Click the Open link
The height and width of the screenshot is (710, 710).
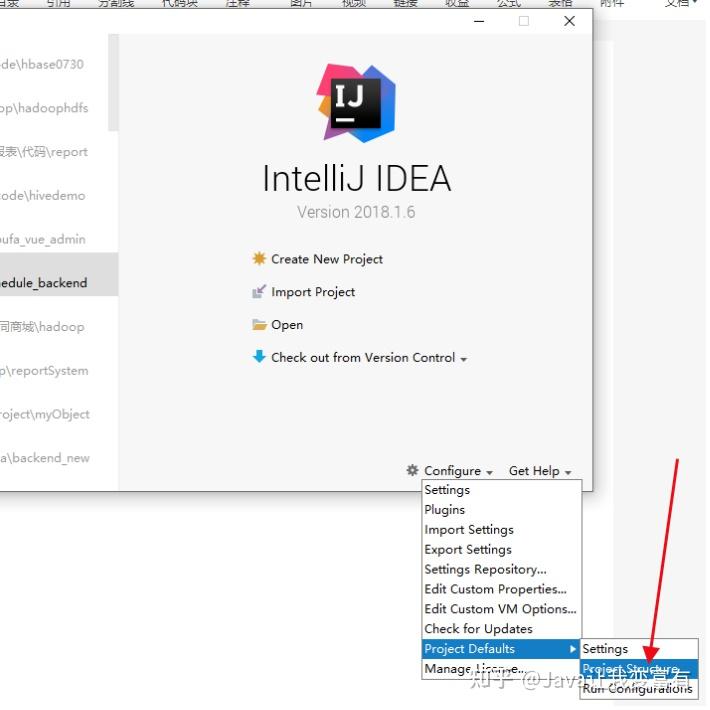pyautogui.click(x=287, y=325)
